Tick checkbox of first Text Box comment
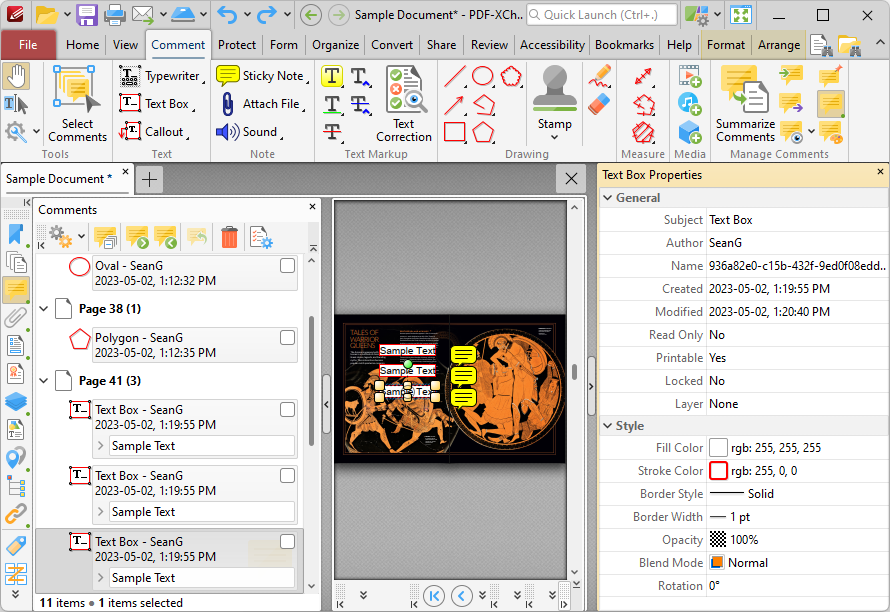Viewport: 890px width, 612px height. click(288, 409)
